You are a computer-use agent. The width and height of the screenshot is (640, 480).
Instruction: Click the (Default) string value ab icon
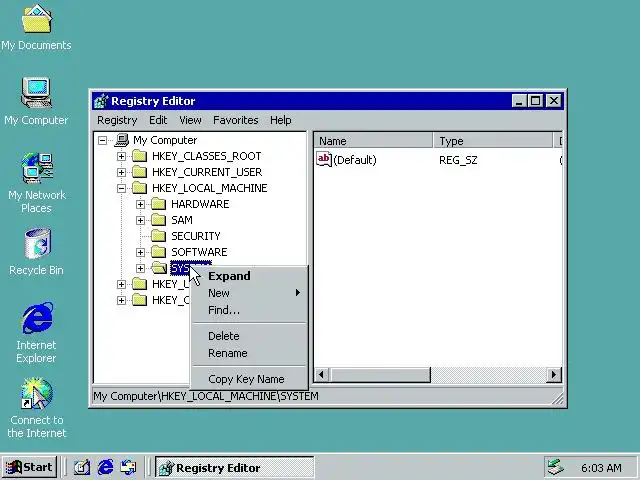pos(324,159)
